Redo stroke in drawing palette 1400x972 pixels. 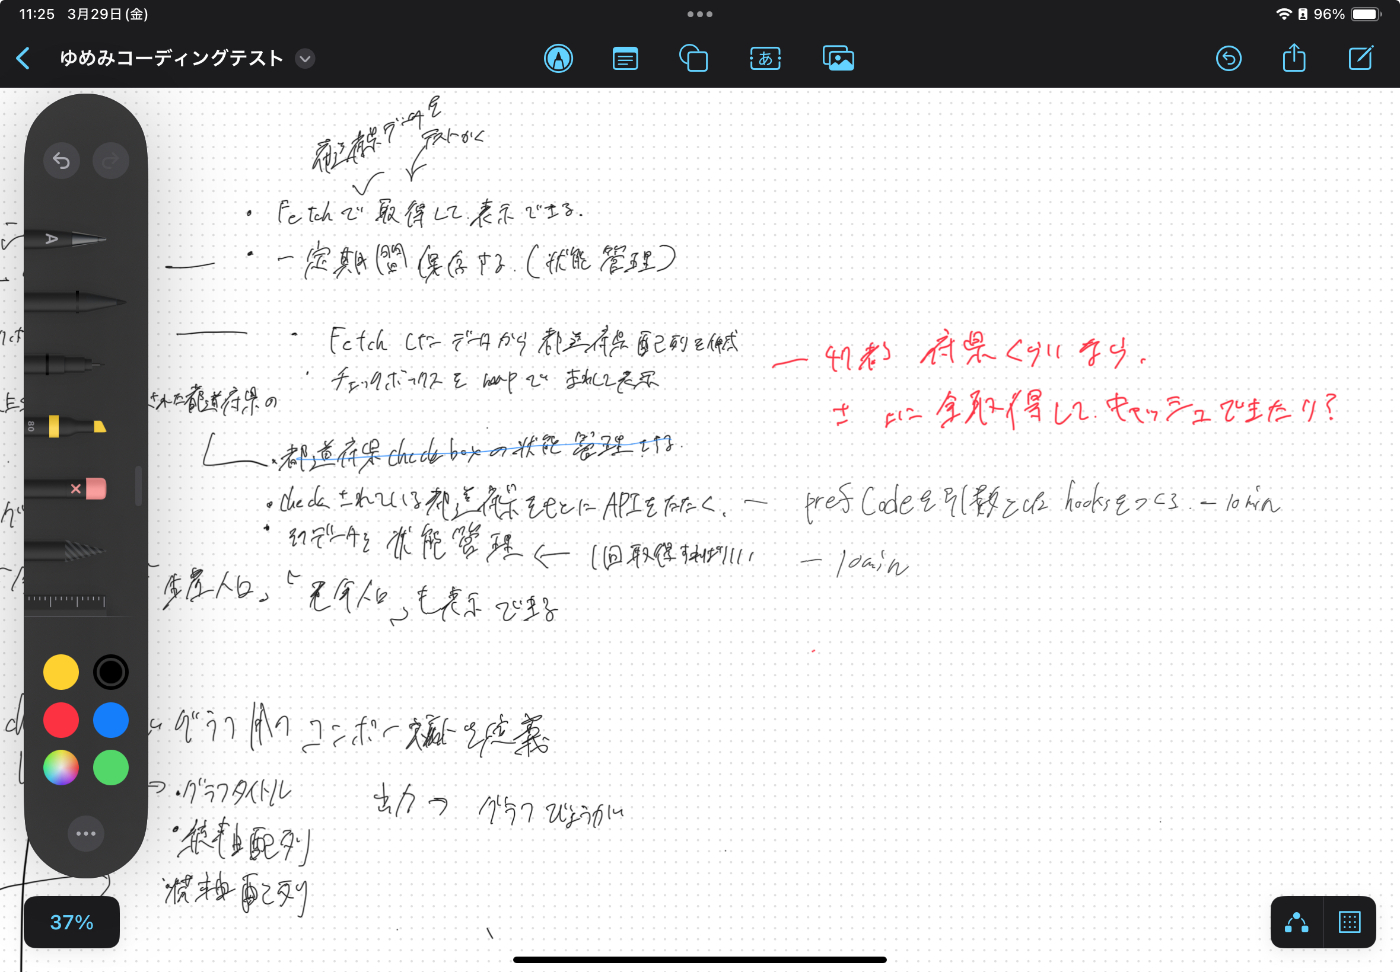point(111,160)
